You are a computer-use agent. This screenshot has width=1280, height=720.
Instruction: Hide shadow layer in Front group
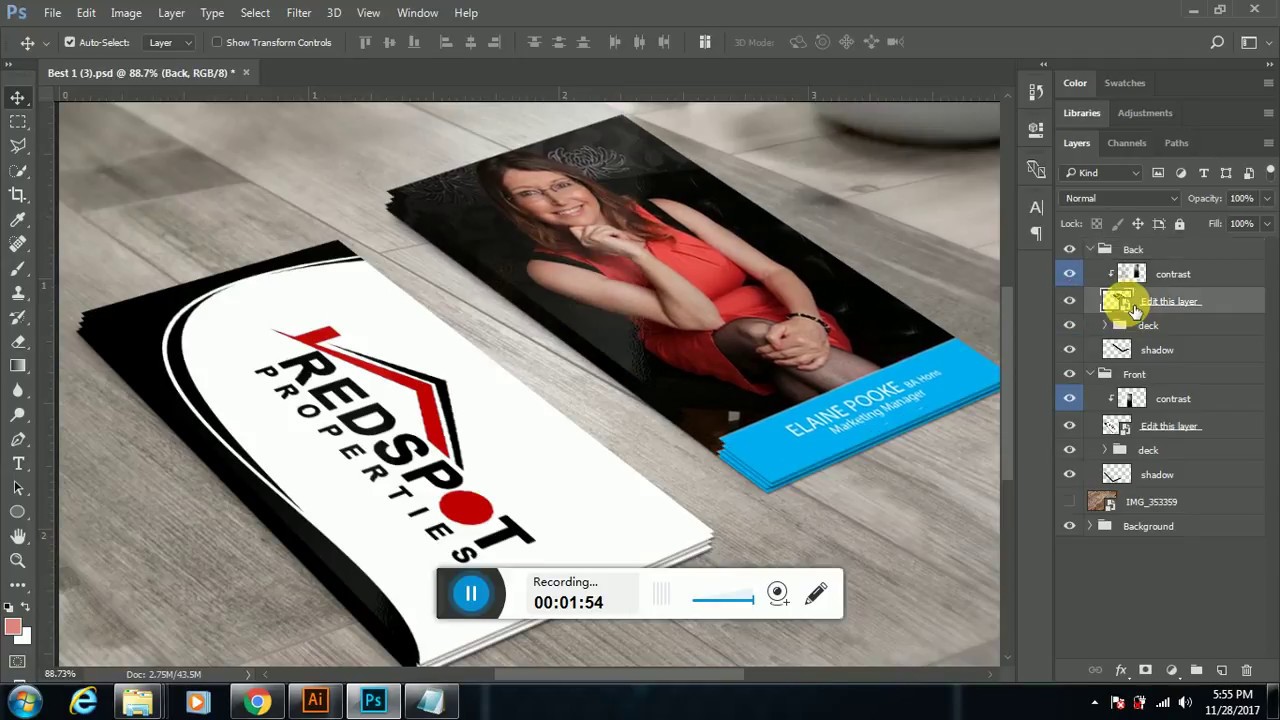click(x=1070, y=475)
